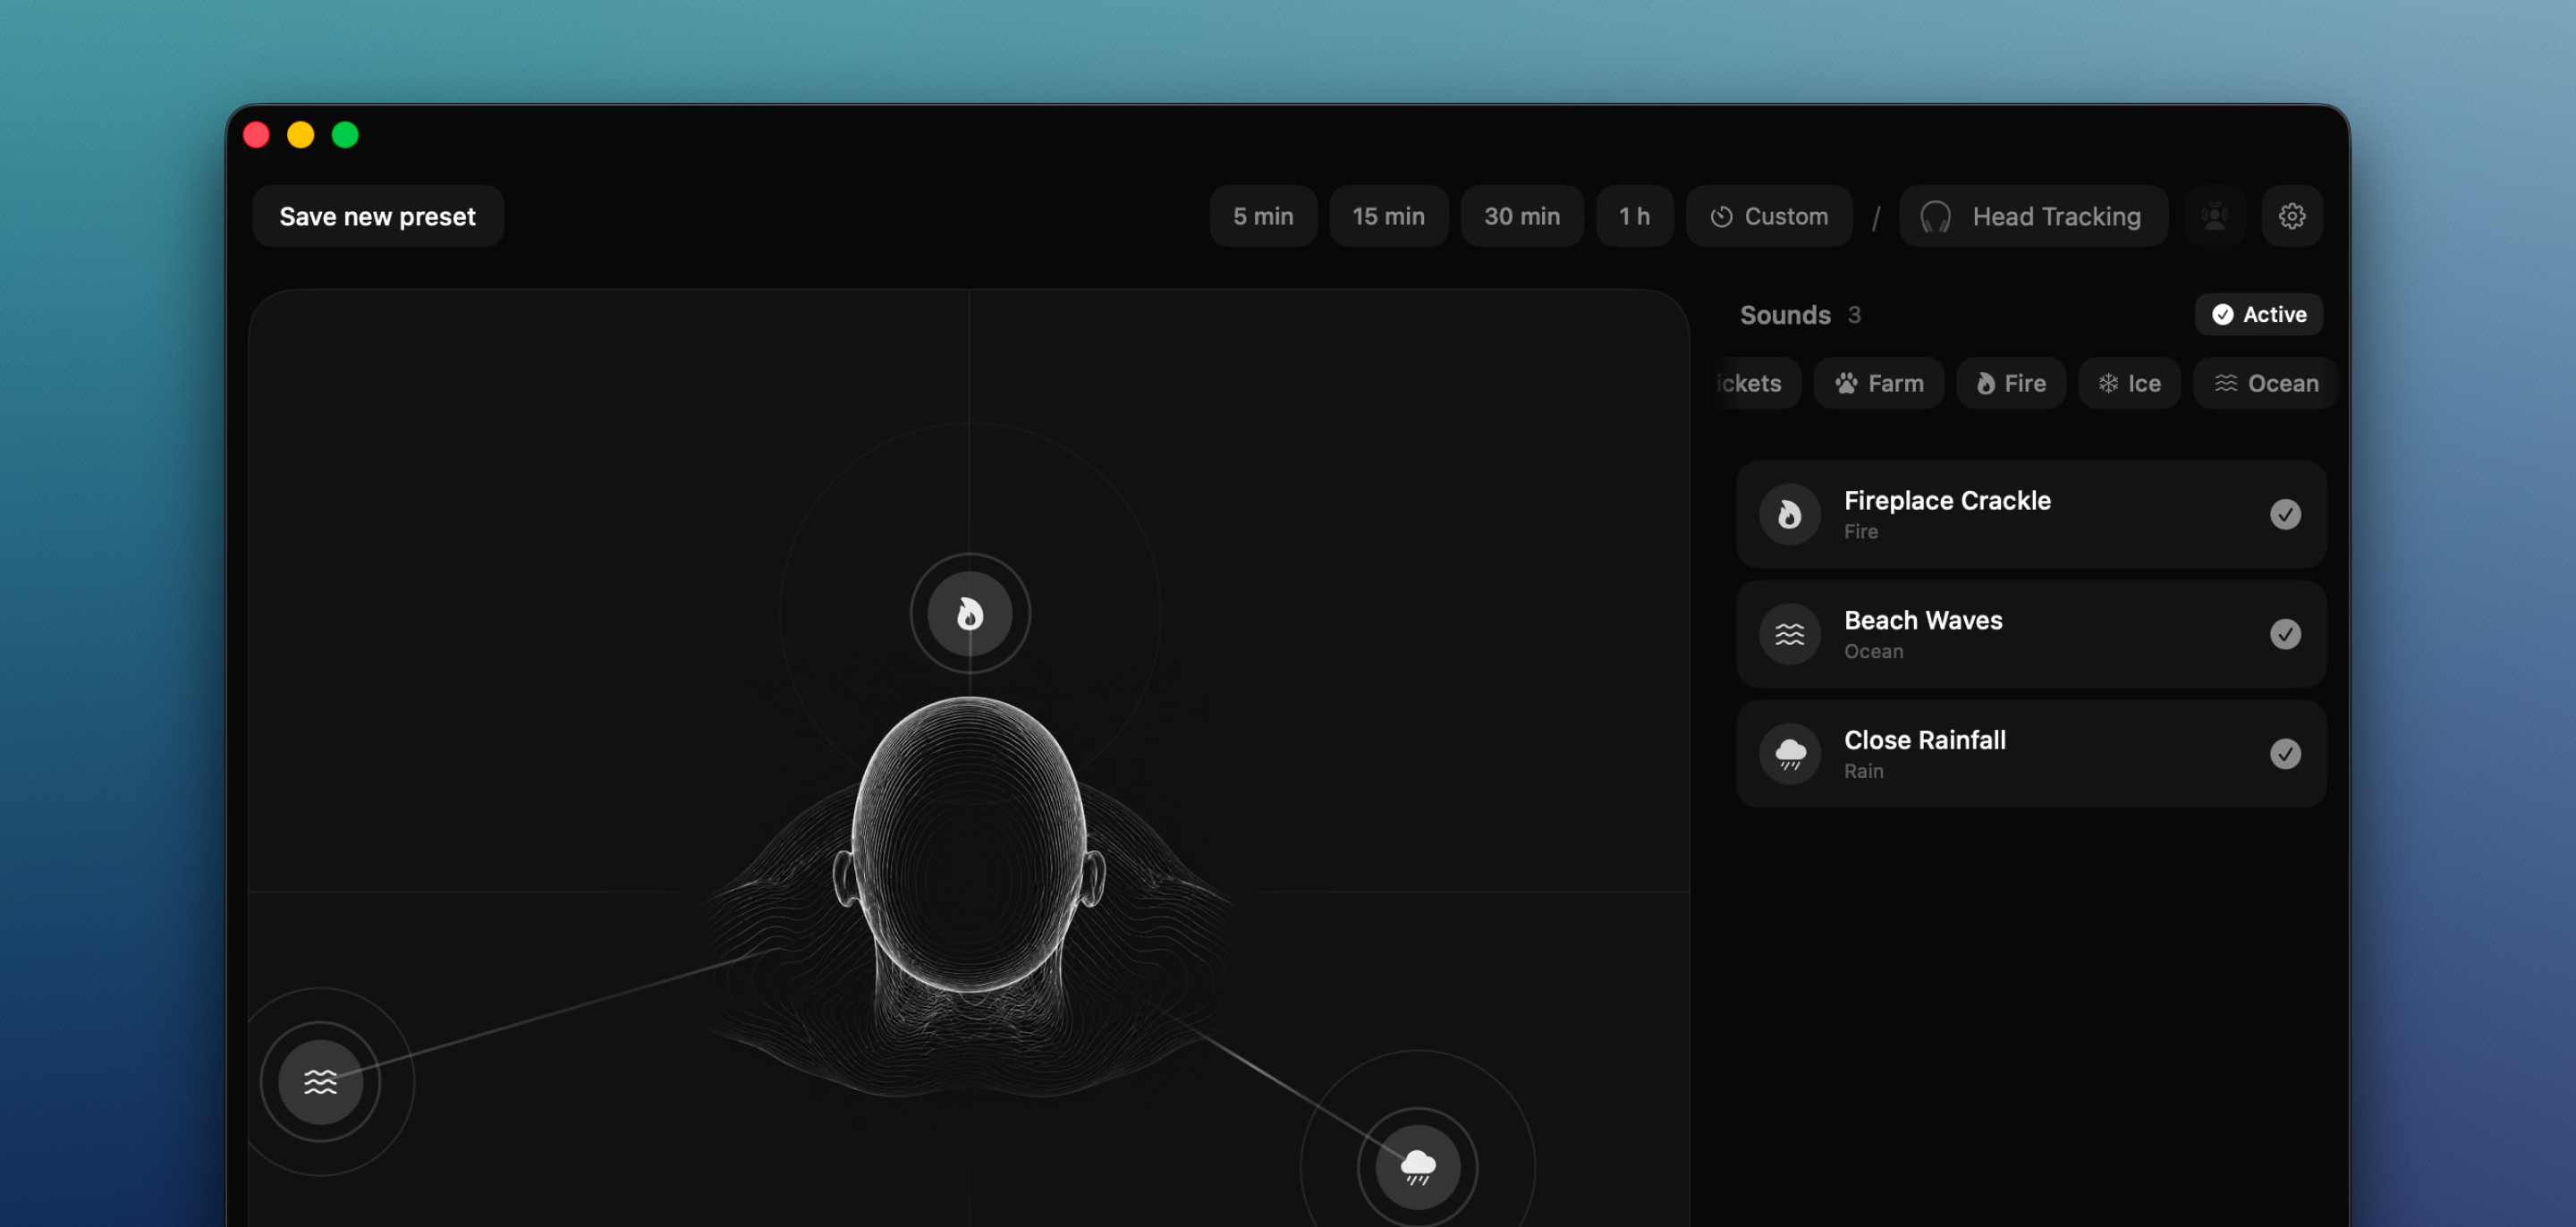This screenshot has width=2576, height=1227.
Task: Click the flame icon in Fireplace Crackle row
Action: (1789, 514)
